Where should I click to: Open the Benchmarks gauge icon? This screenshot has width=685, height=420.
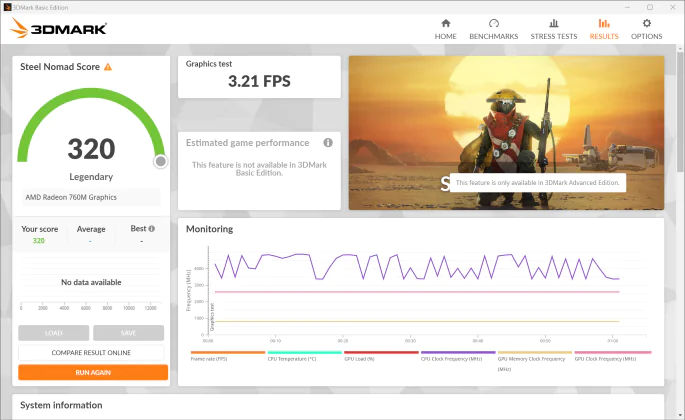[x=494, y=23]
